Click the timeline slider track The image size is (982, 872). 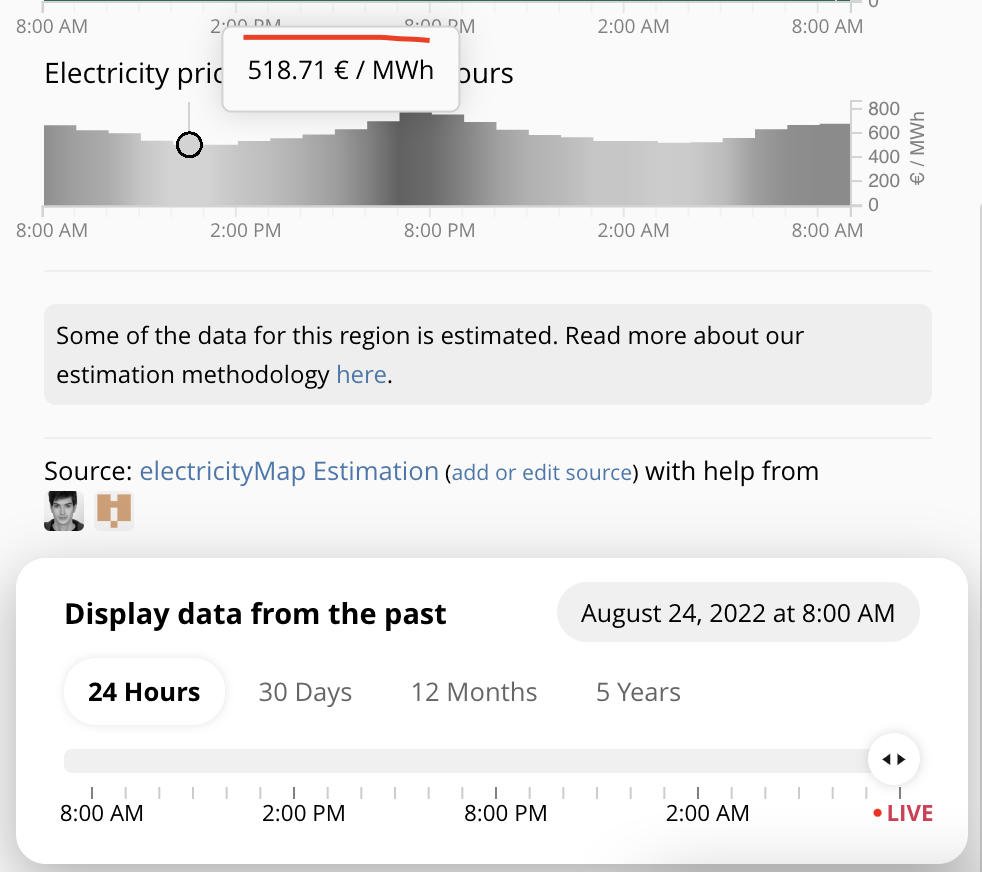pos(450,760)
